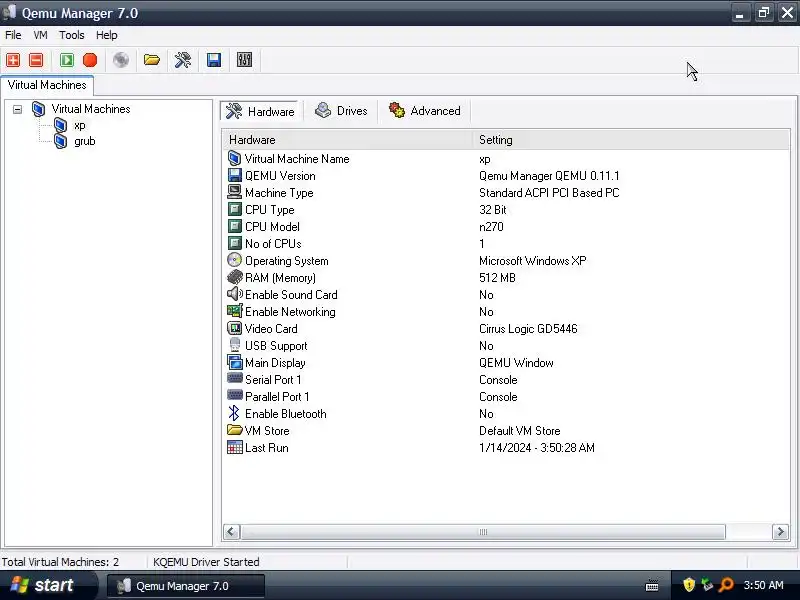800x600 pixels.
Task: Click the Microsoft Windows XP value
Action: (x=533, y=261)
